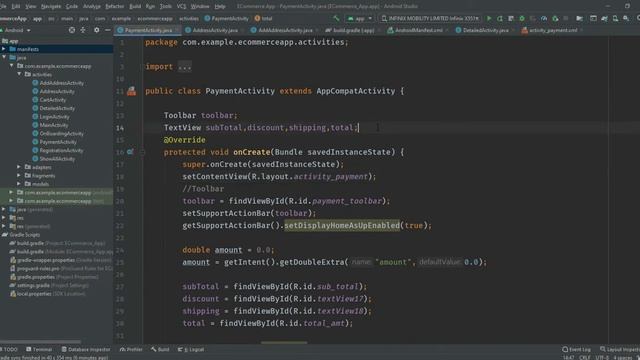Collapse the activities package arrow

19,74
